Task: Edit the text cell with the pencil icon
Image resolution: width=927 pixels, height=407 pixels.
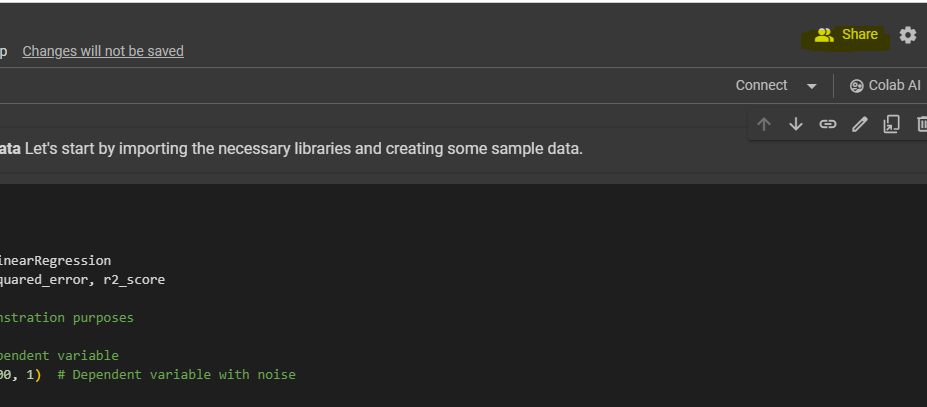Action: (x=860, y=124)
